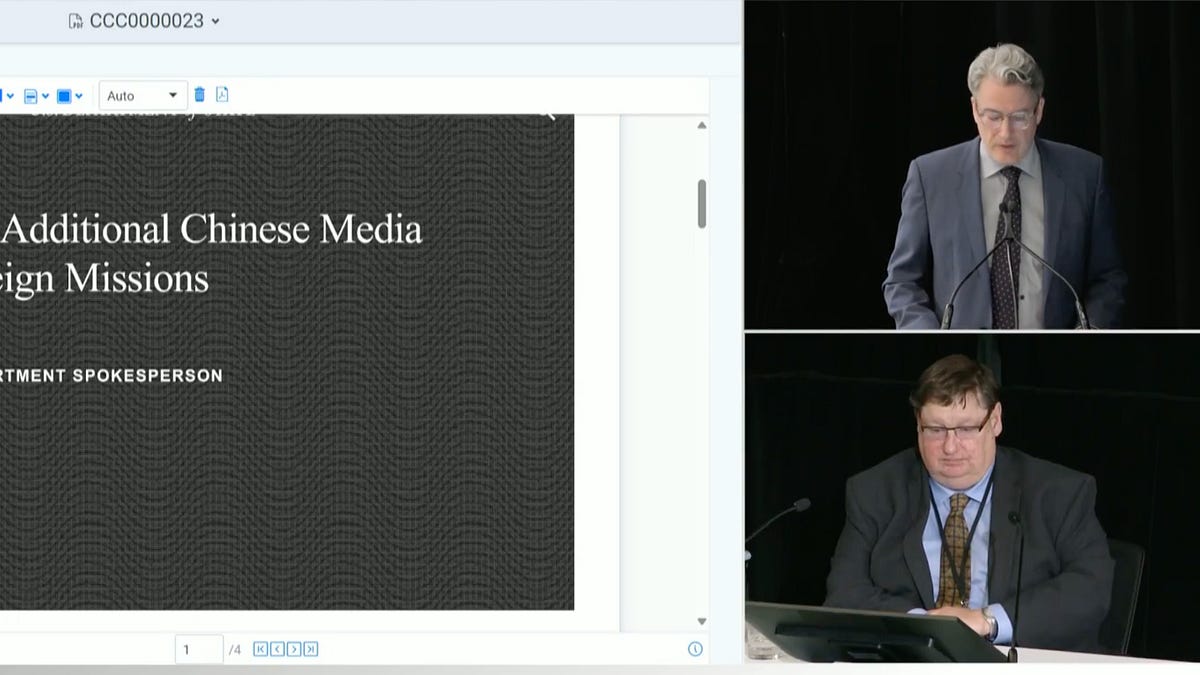Click the file icon beside CCC0000023
The width and height of the screenshot is (1200, 675).
pos(76,21)
